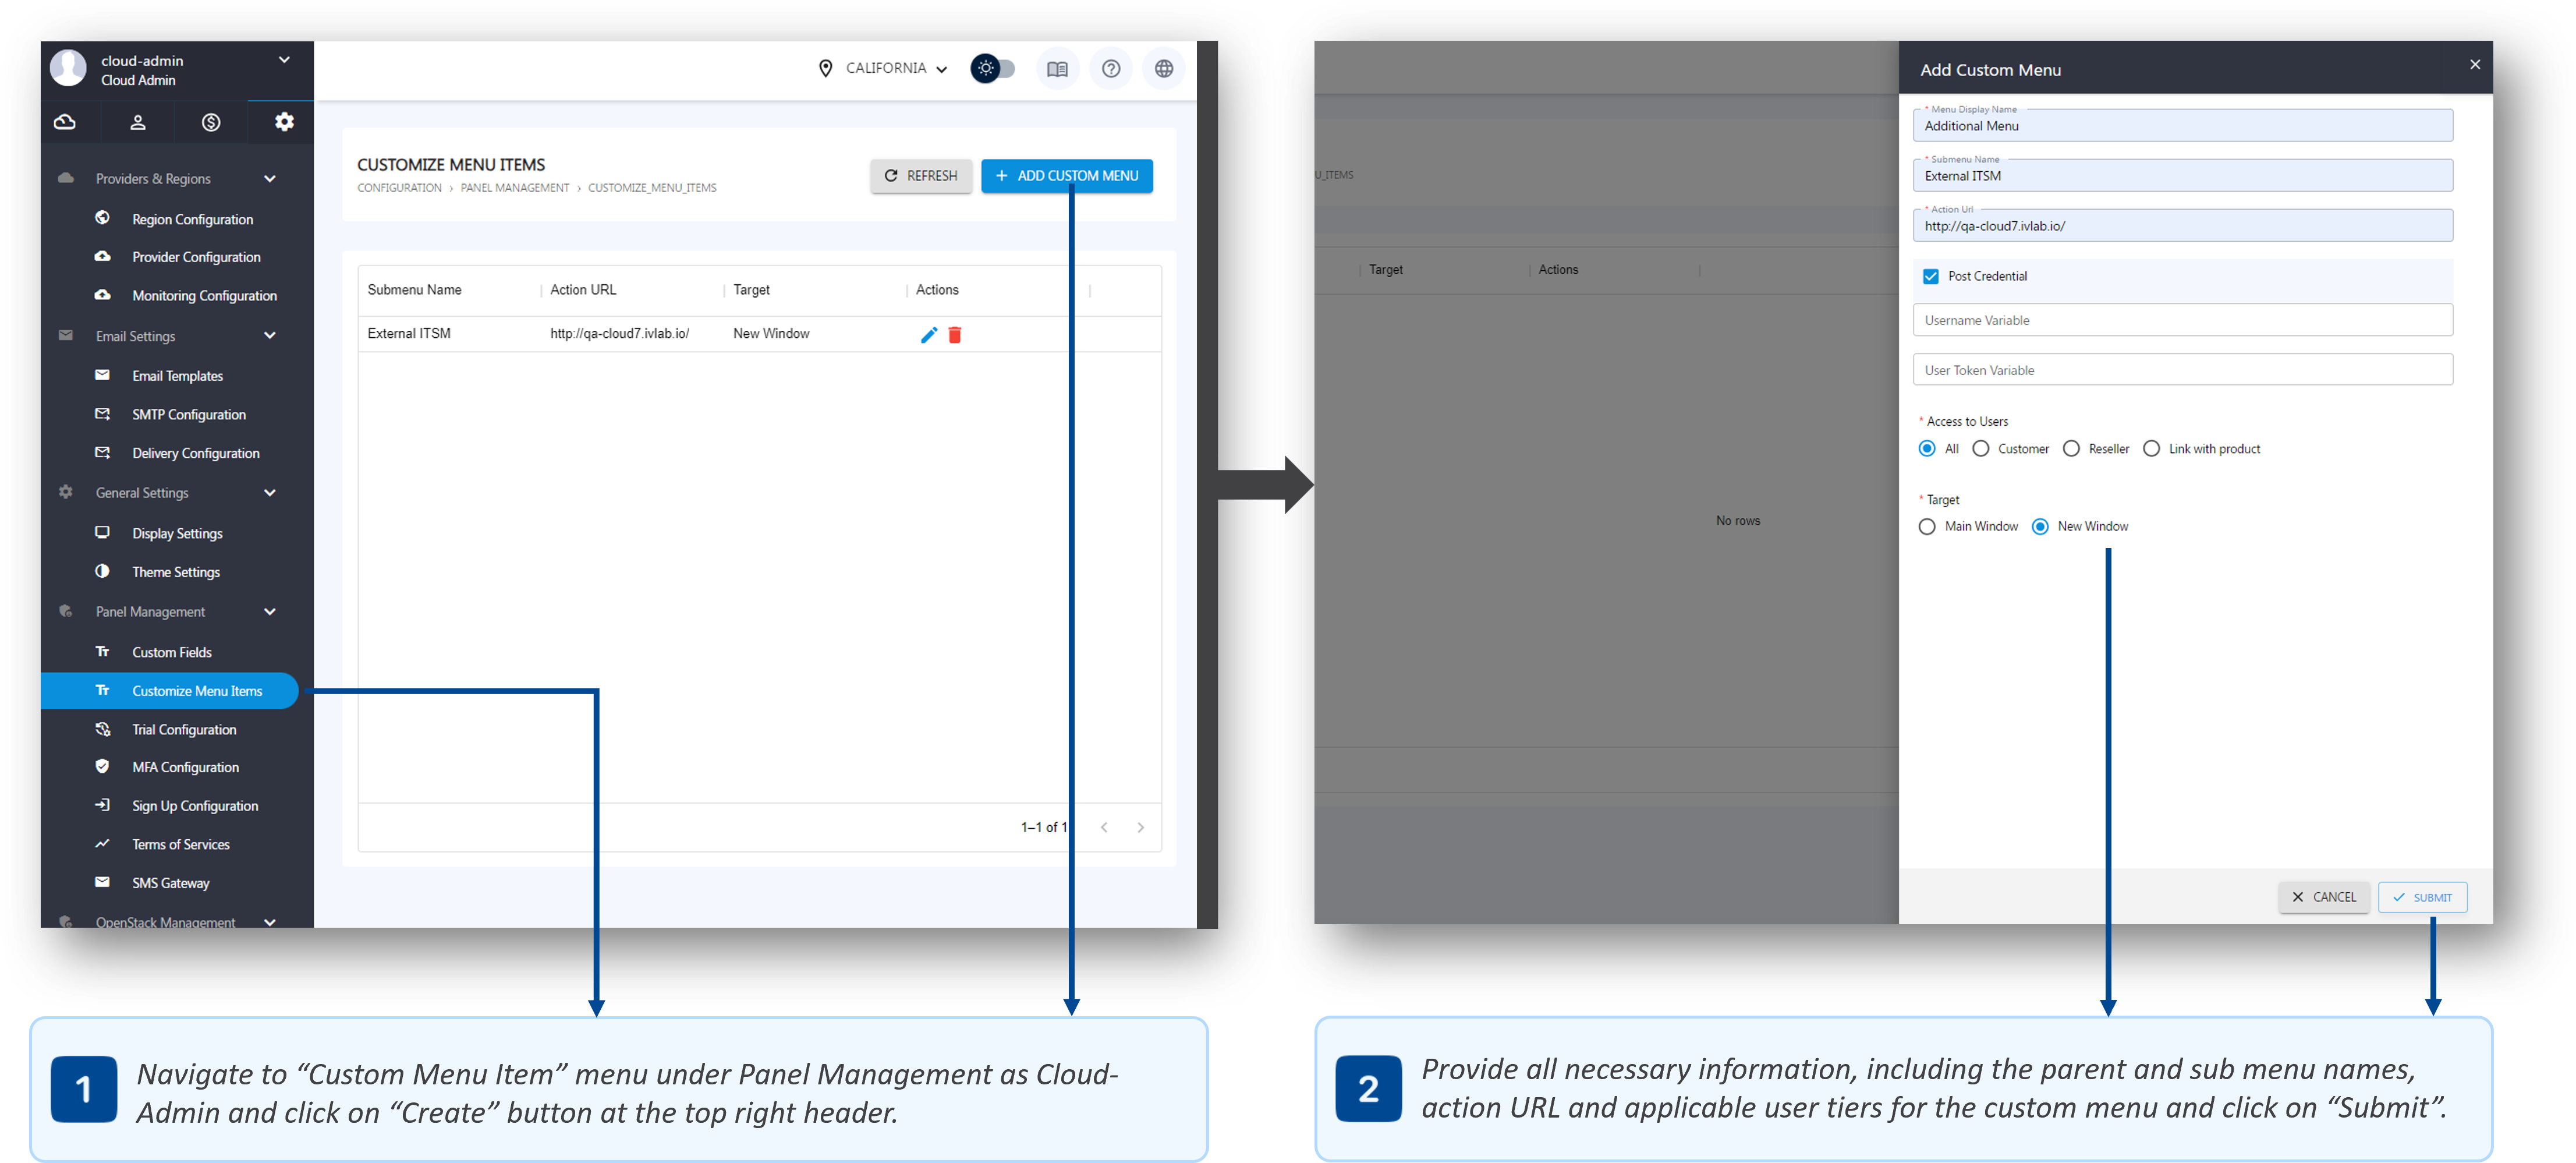The image size is (2576, 1163).
Task: Uncheck the Post Credential checkbox
Action: point(1931,277)
